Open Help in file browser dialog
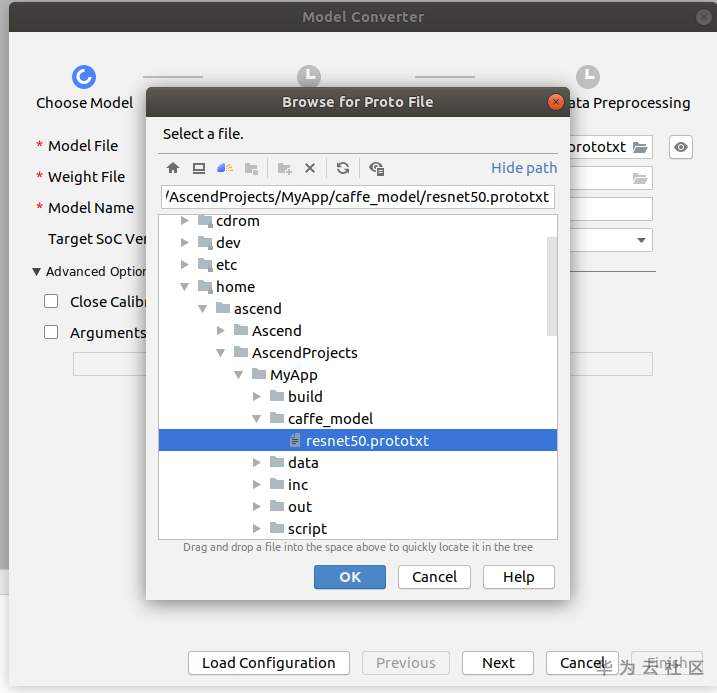The width and height of the screenshot is (717, 693). 519,577
